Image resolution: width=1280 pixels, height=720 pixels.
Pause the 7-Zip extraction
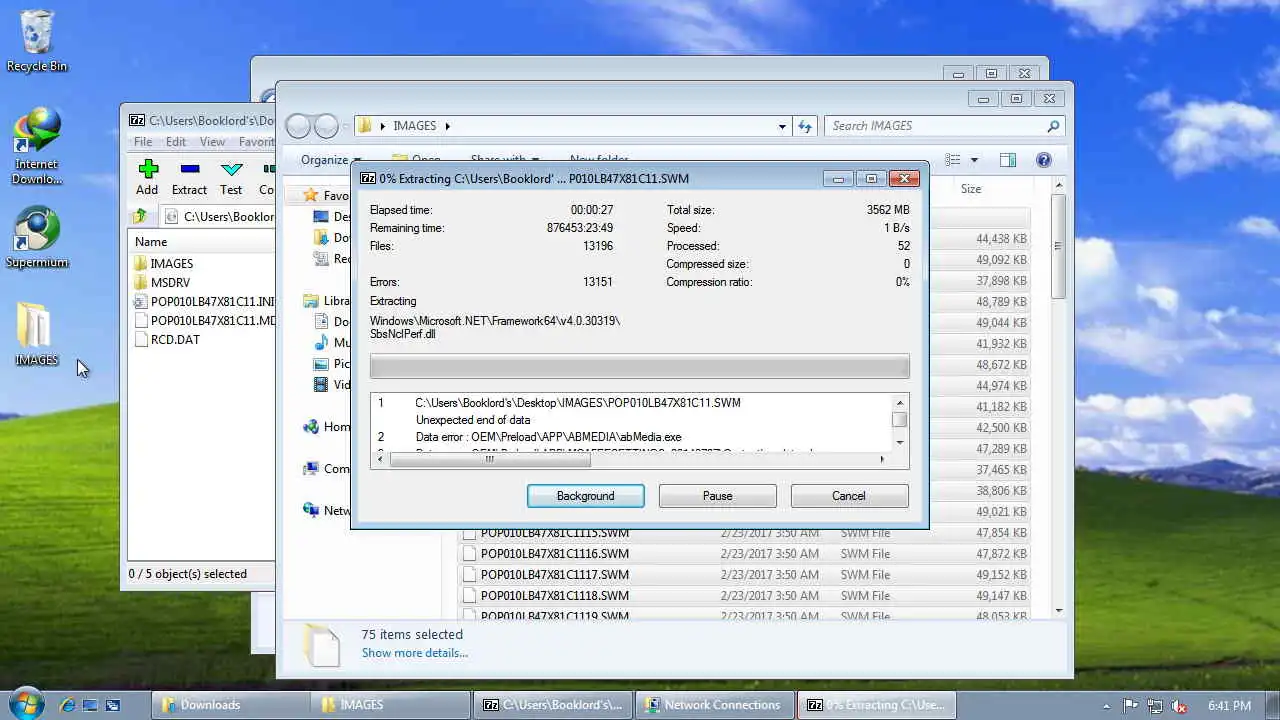pyautogui.click(x=717, y=496)
